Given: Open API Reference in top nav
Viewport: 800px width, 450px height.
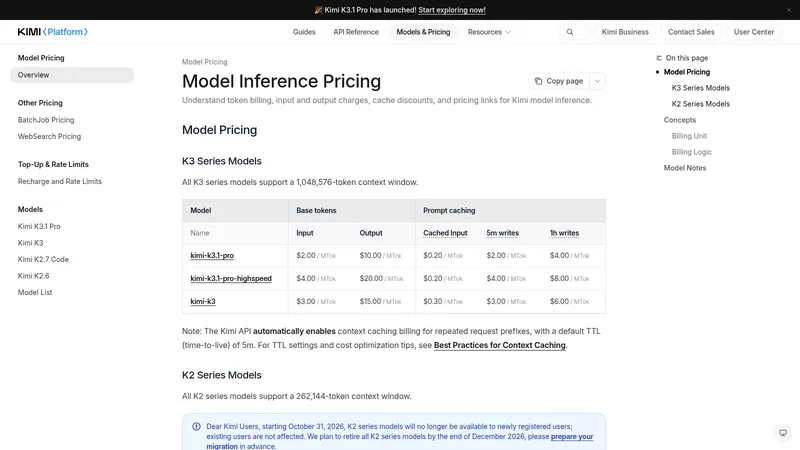Looking at the screenshot, I should [356, 32].
